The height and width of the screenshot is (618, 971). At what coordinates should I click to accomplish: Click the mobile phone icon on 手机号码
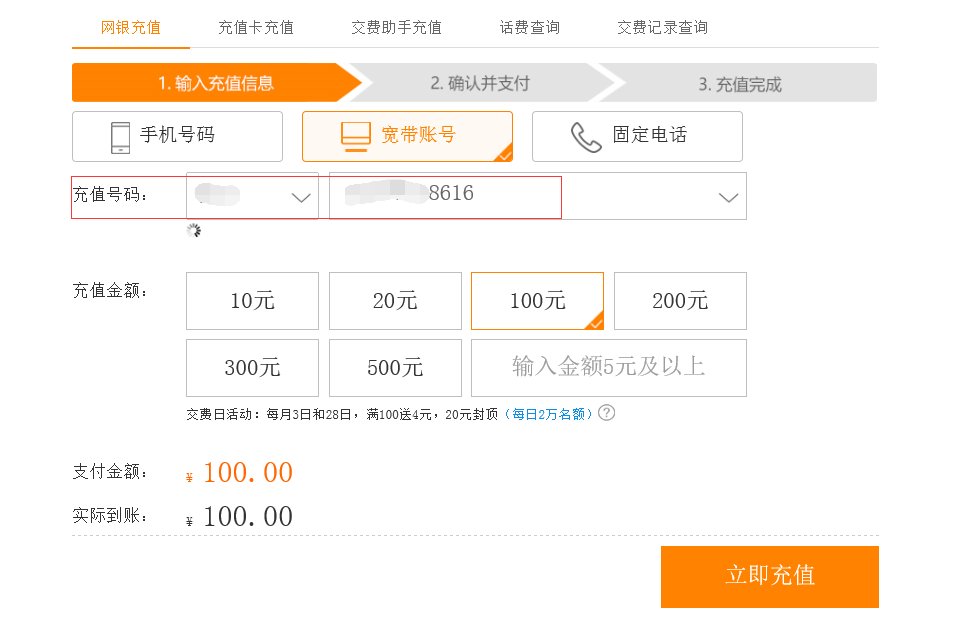pos(122,135)
